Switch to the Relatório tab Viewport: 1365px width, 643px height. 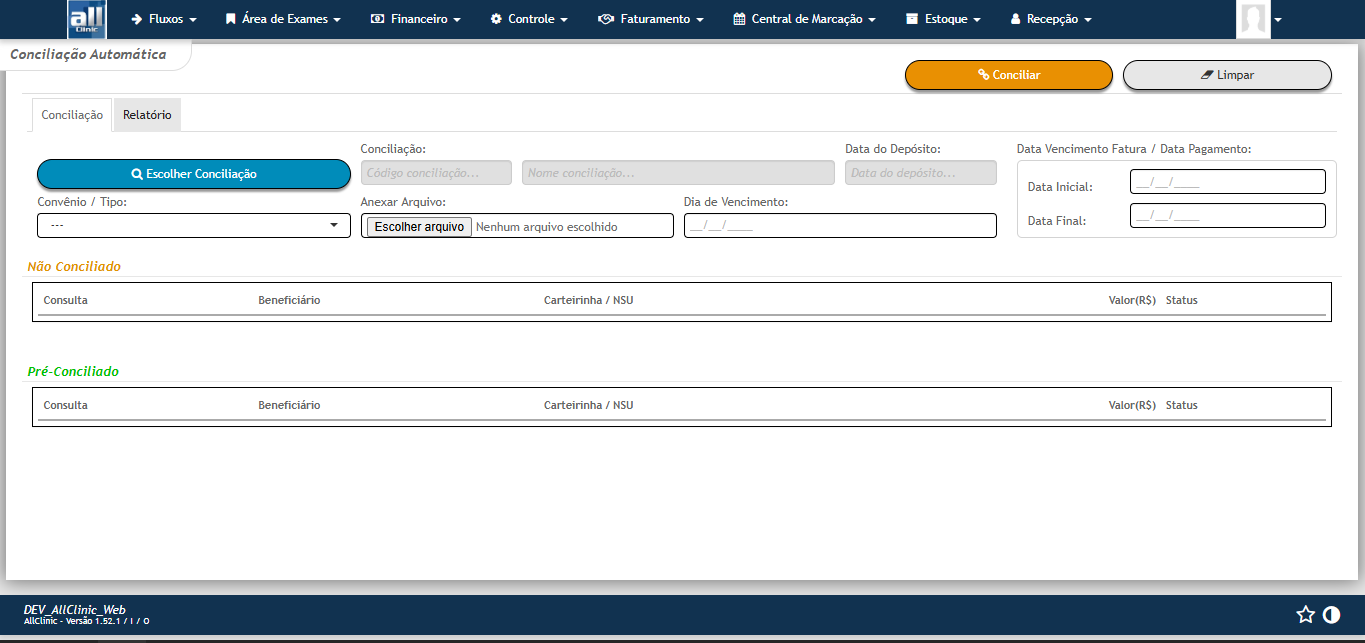[x=147, y=114]
